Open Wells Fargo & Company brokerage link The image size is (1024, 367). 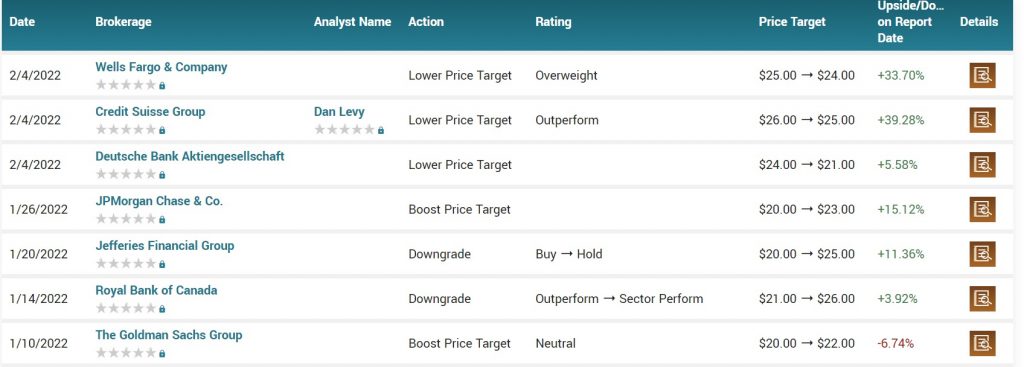pos(161,67)
